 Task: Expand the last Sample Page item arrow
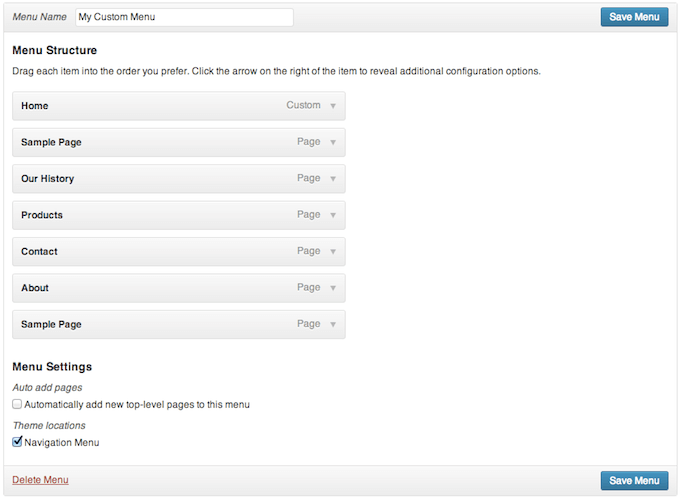click(333, 324)
